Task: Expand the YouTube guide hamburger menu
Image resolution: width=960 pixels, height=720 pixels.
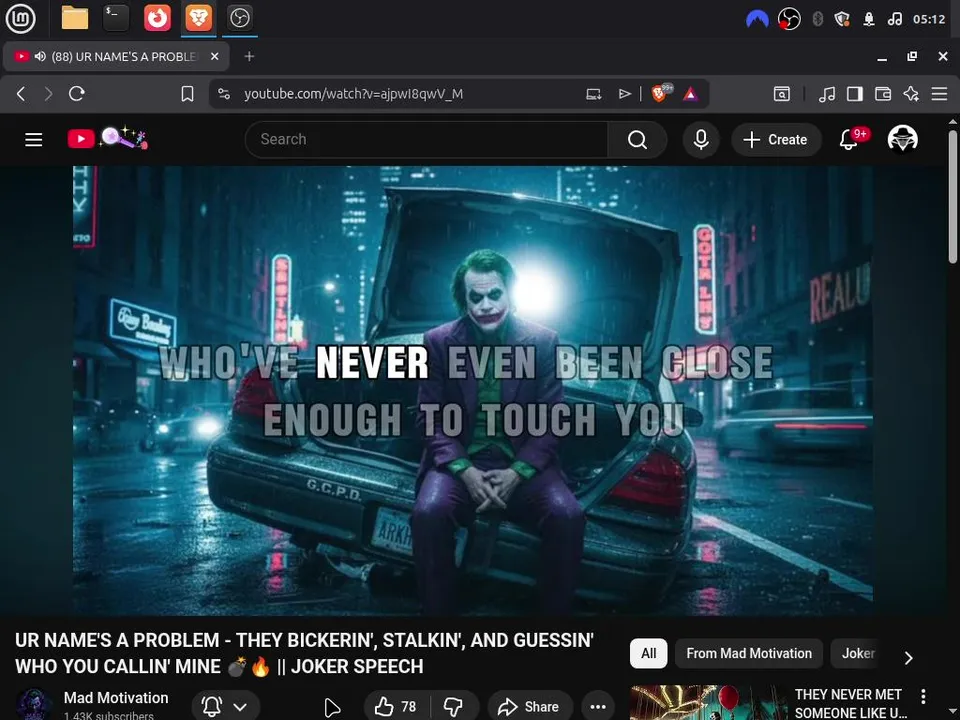Action: (34, 140)
